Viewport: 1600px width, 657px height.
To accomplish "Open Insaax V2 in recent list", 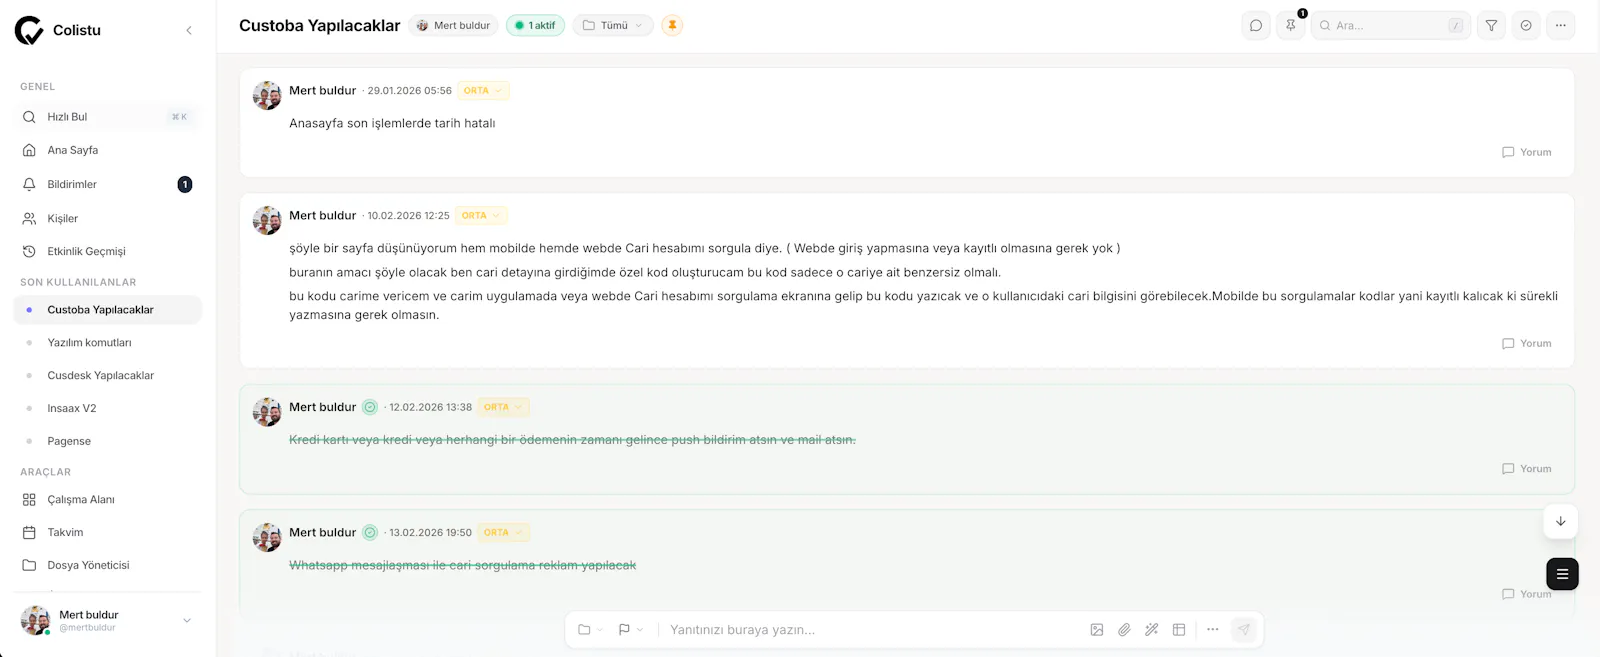I will [108, 408].
